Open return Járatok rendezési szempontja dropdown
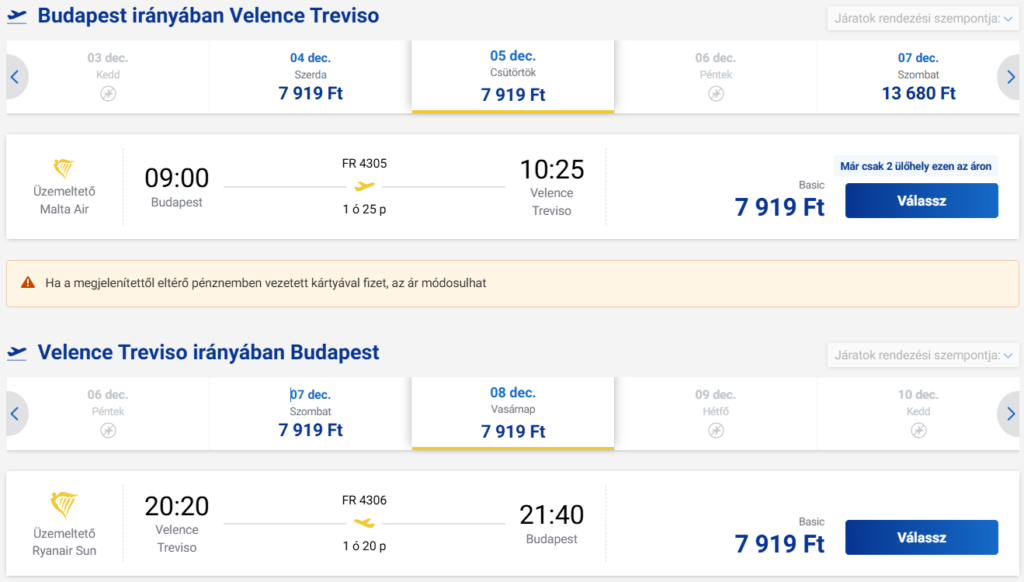The image size is (1024, 582). click(x=923, y=355)
